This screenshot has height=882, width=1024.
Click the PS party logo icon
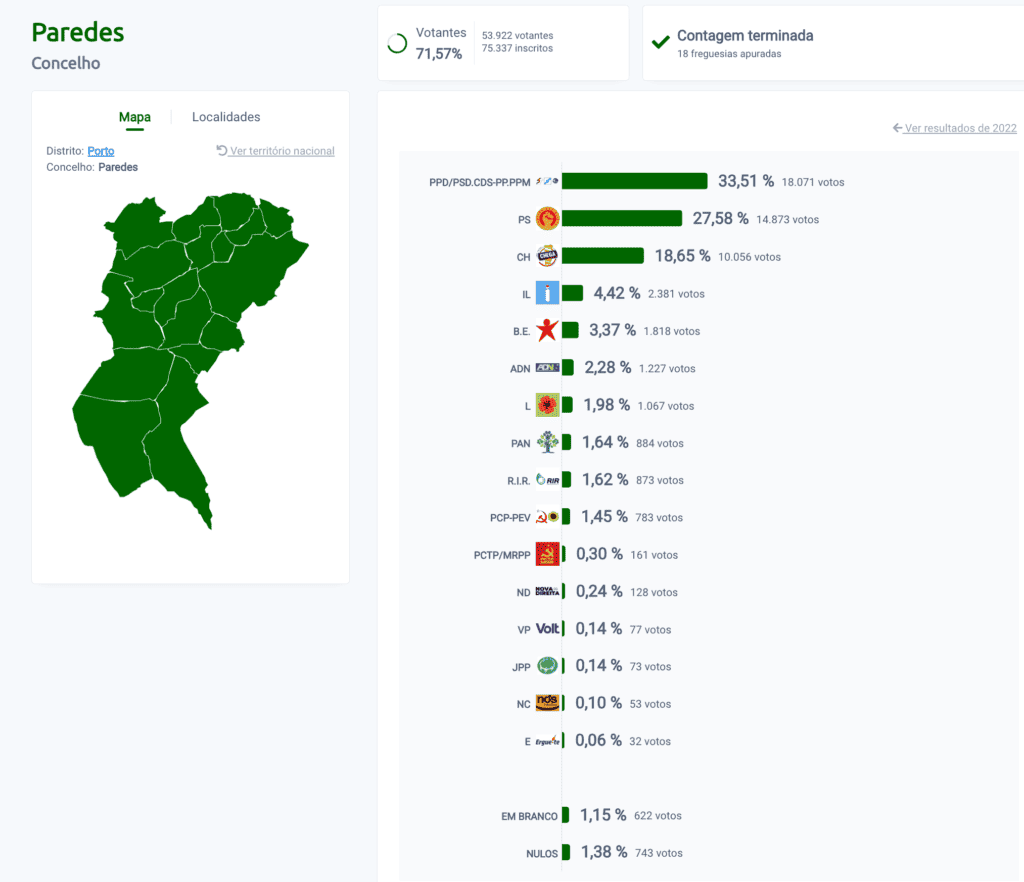point(547,219)
